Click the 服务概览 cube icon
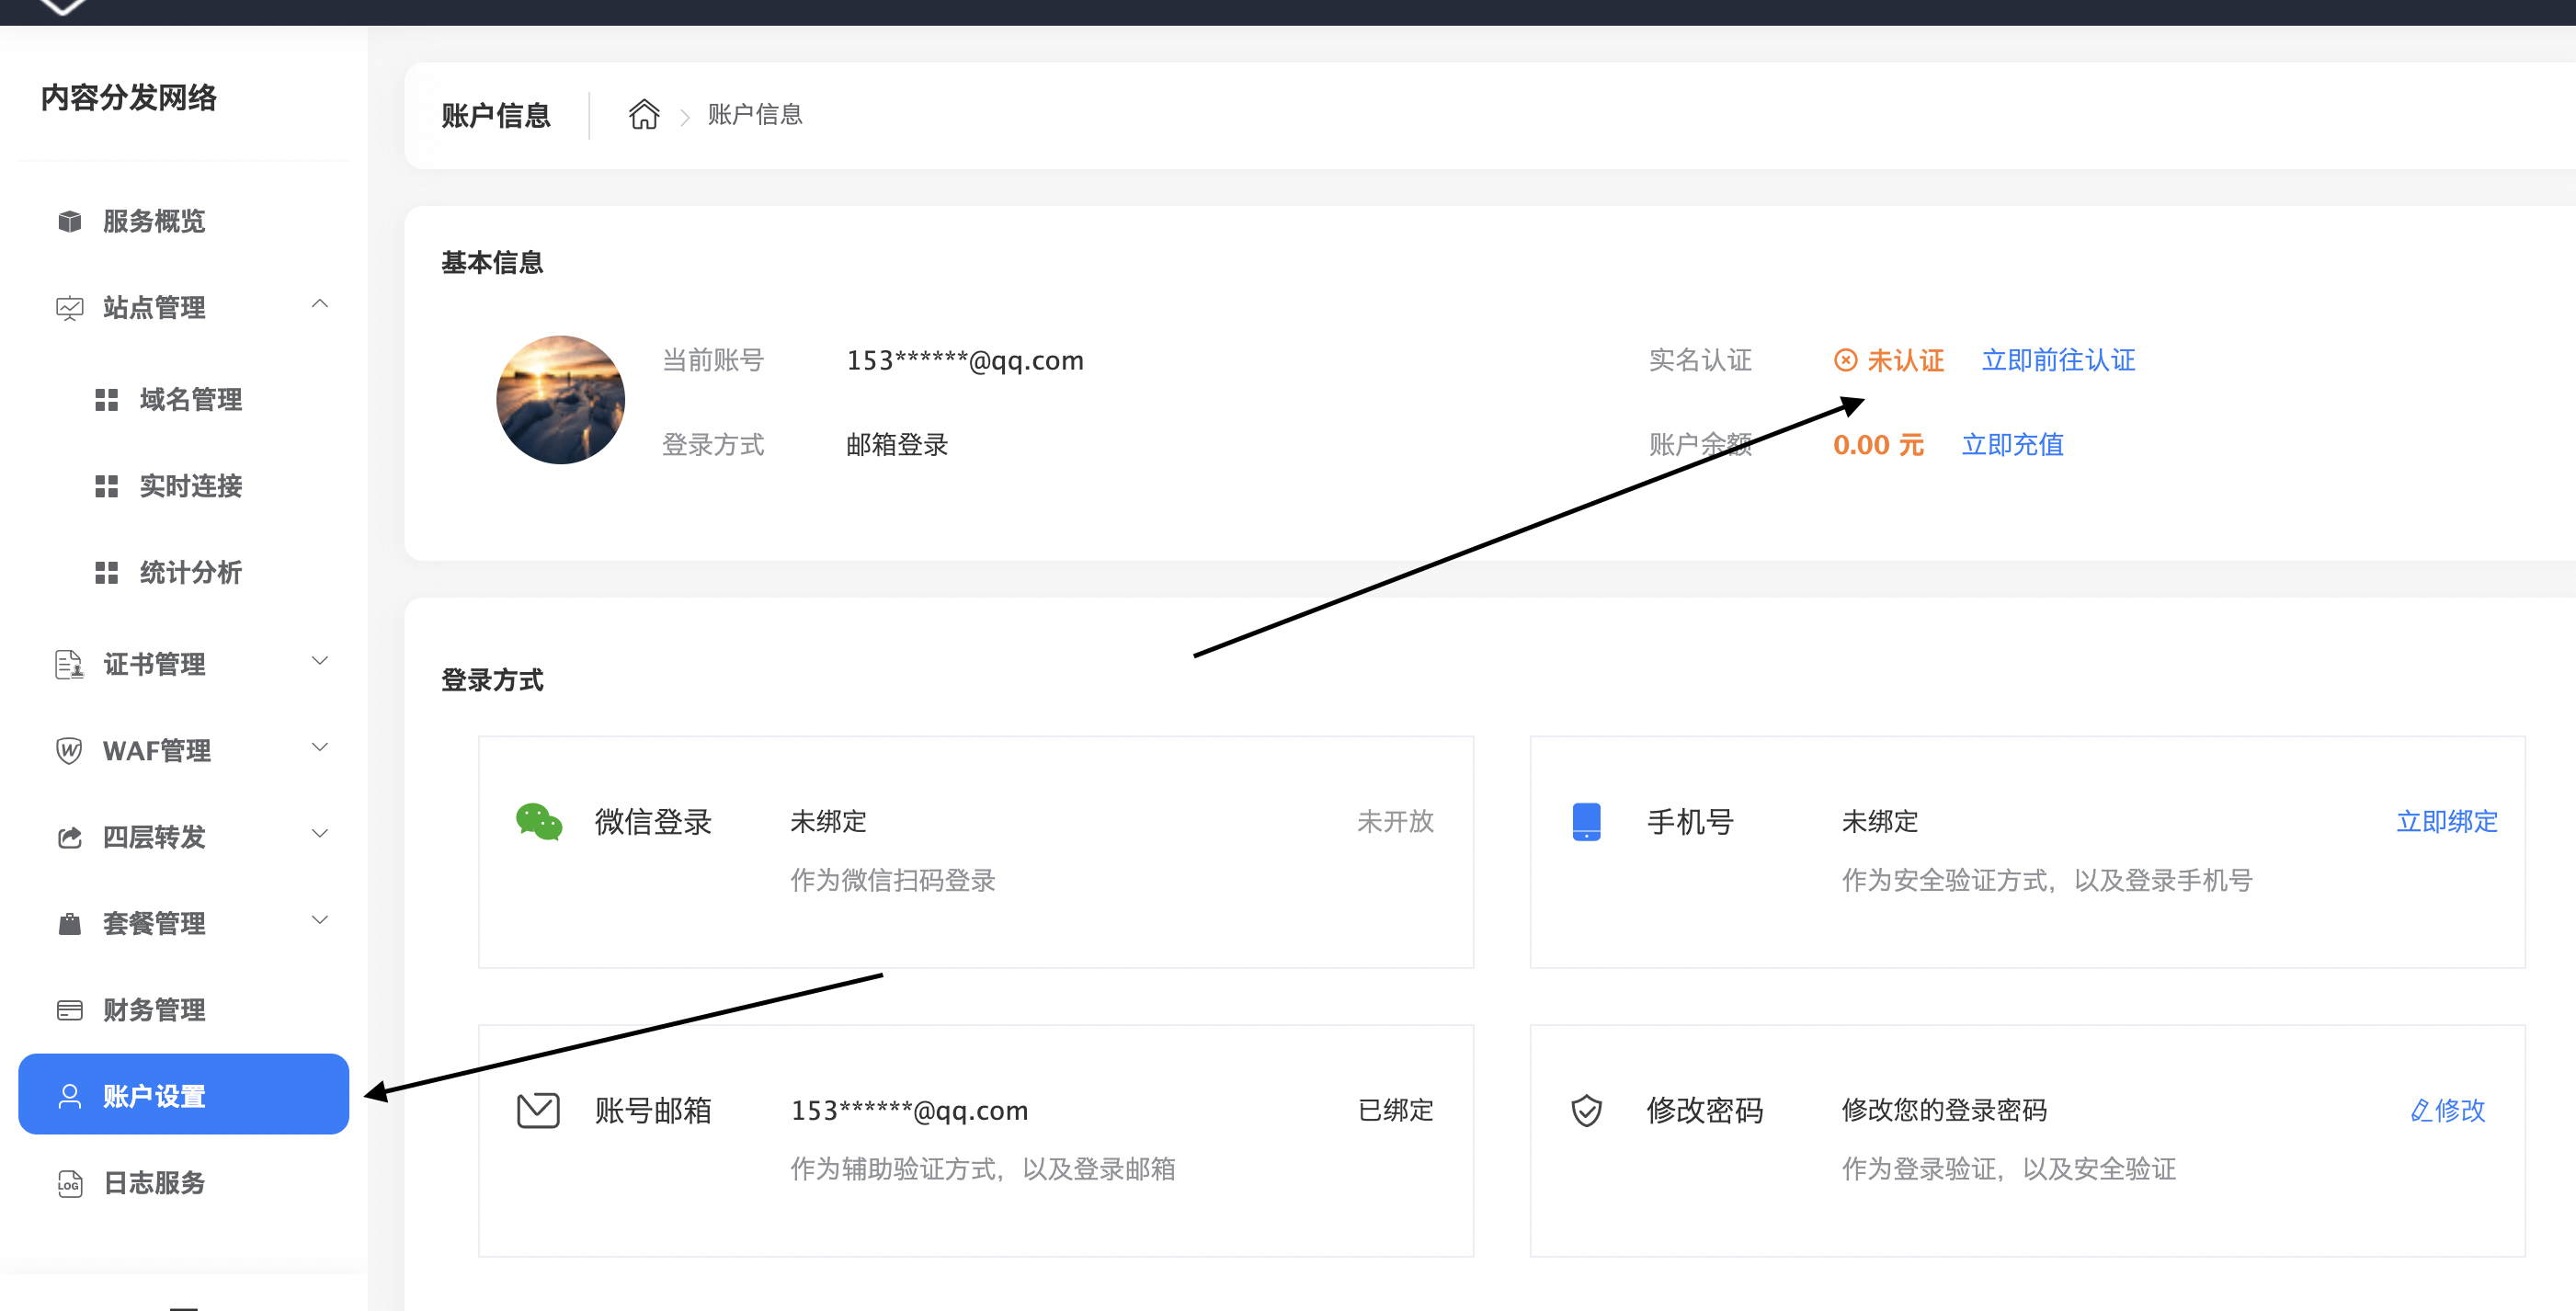This screenshot has width=2576, height=1311. point(69,221)
